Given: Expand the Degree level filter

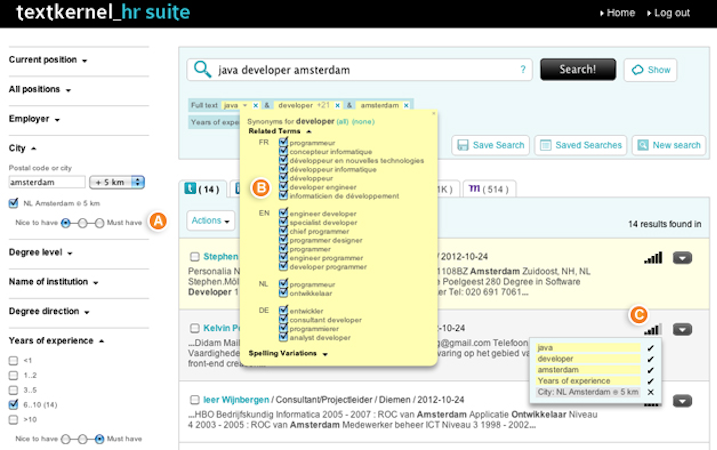Looking at the screenshot, I should [41, 252].
